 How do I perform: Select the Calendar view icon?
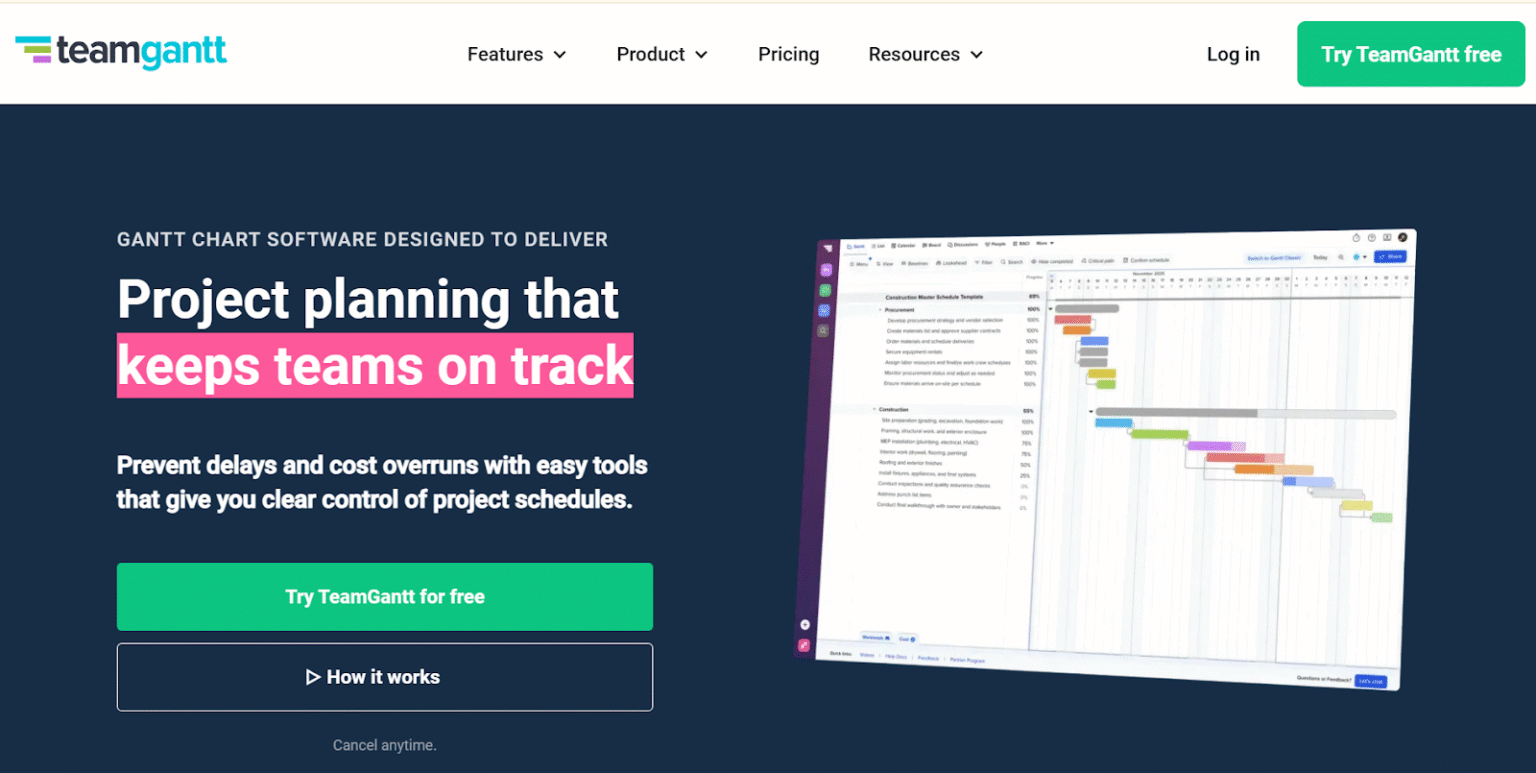[x=902, y=243]
